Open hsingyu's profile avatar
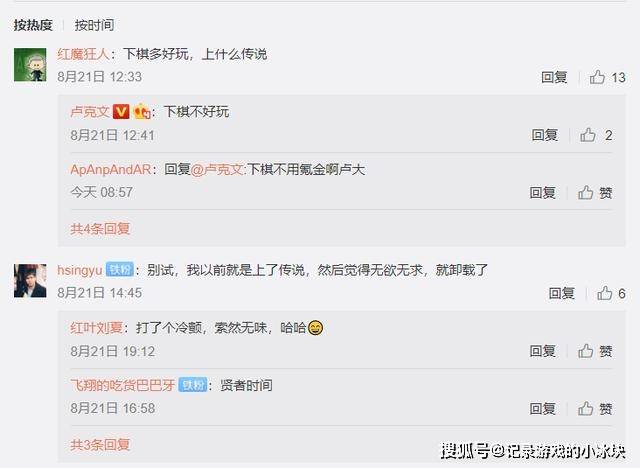 pyautogui.click(x=30, y=281)
